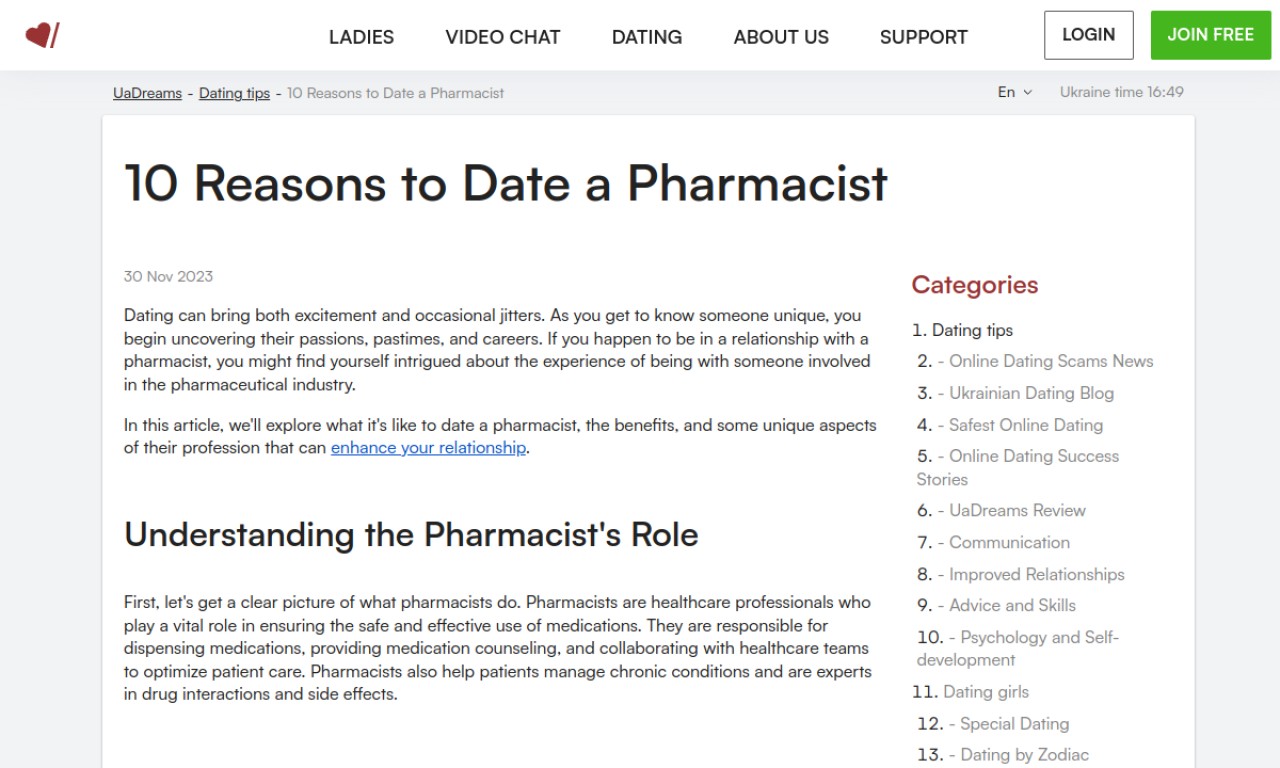Follow the 'enhance your relationship' link

(x=428, y=448)
